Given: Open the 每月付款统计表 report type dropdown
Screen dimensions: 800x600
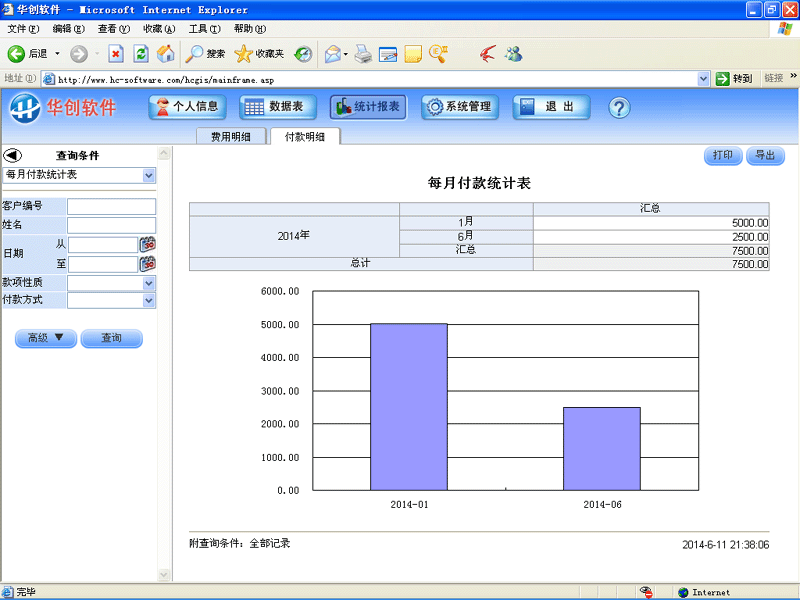Looking at the screenshot, I should 79,175.
